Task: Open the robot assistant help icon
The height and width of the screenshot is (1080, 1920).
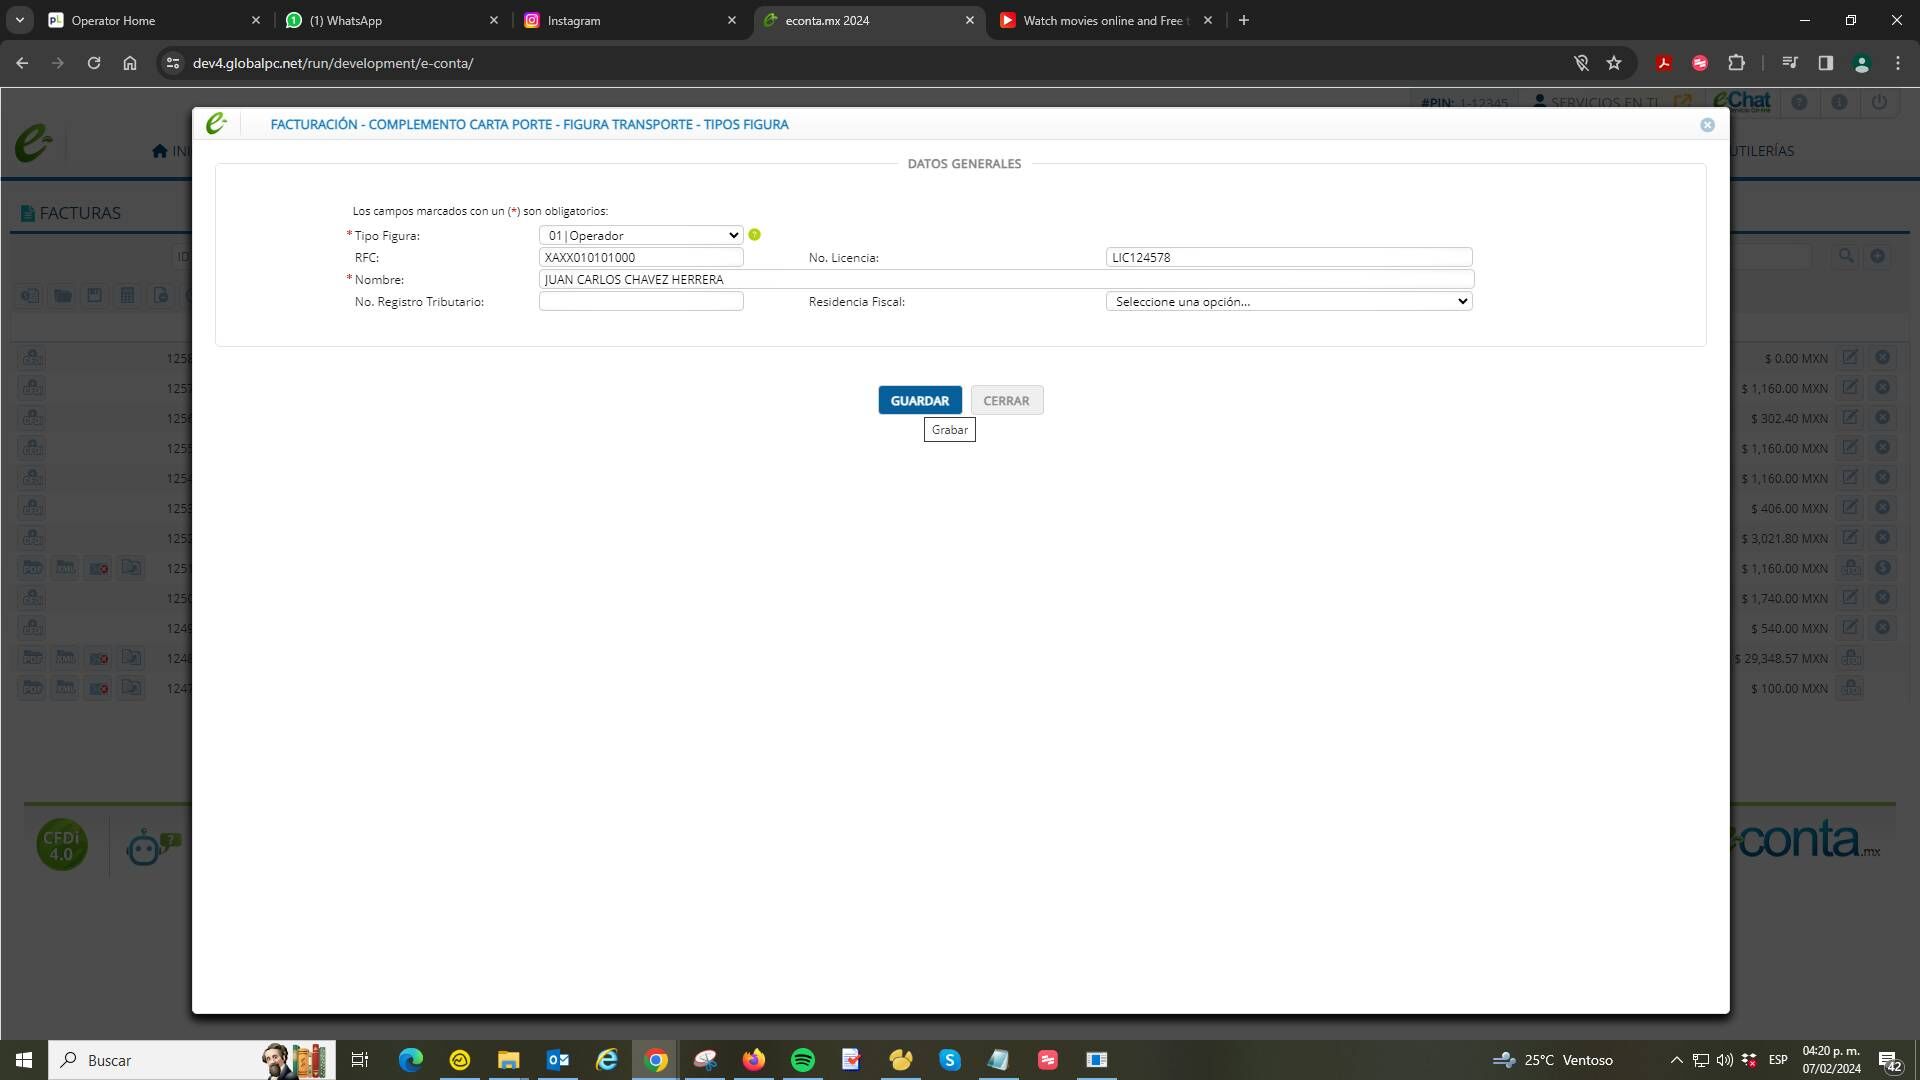Action: [147, 847]
